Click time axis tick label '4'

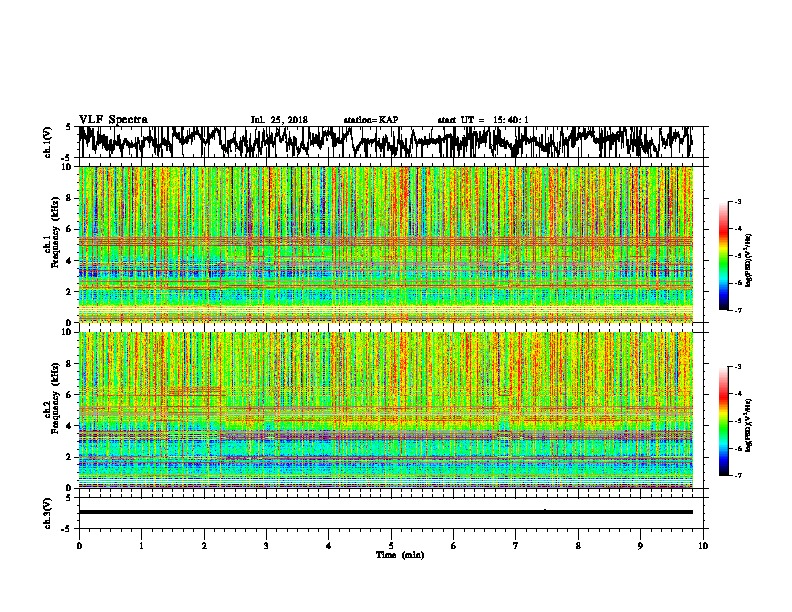click(x=329, y=546)
